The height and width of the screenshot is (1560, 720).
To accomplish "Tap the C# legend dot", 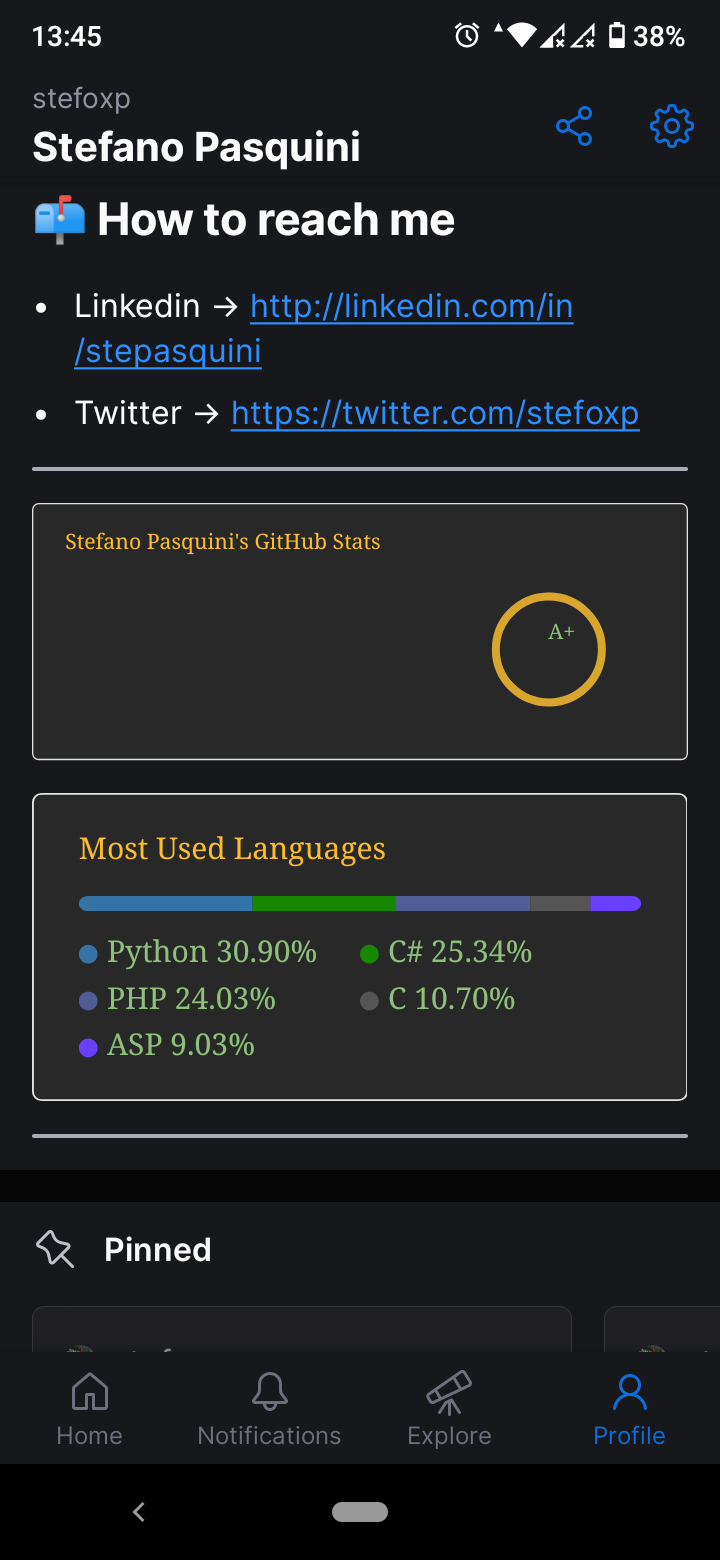I will [x=368, y=953].
